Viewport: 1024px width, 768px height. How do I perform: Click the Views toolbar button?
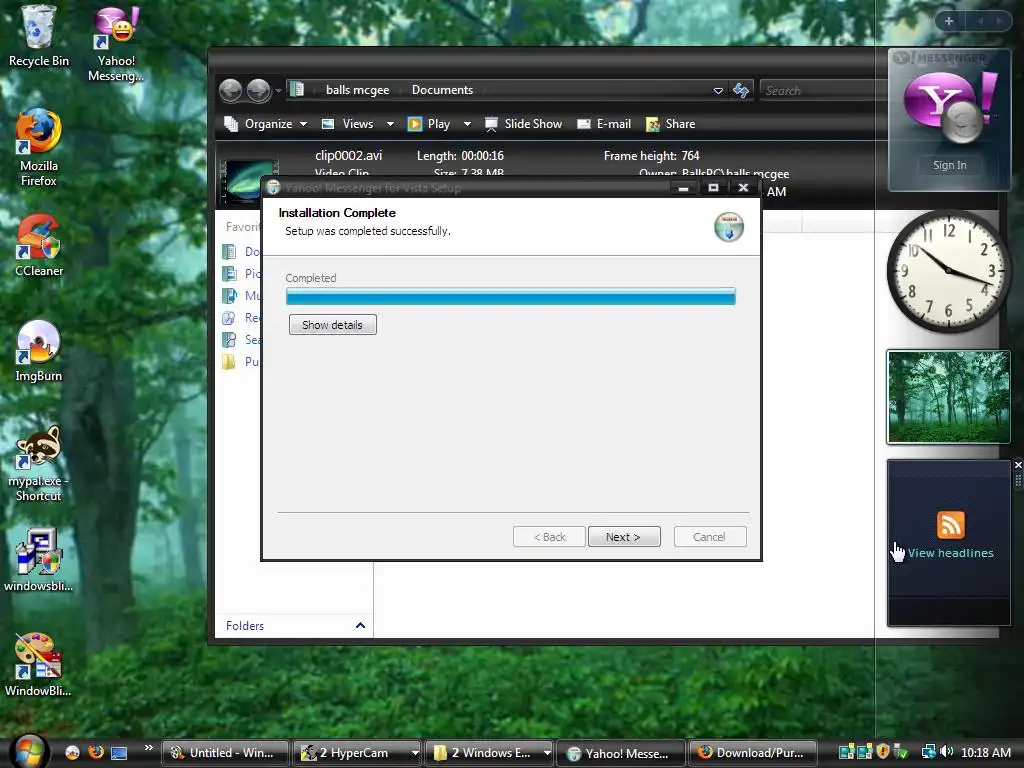[x=348, y=124]
